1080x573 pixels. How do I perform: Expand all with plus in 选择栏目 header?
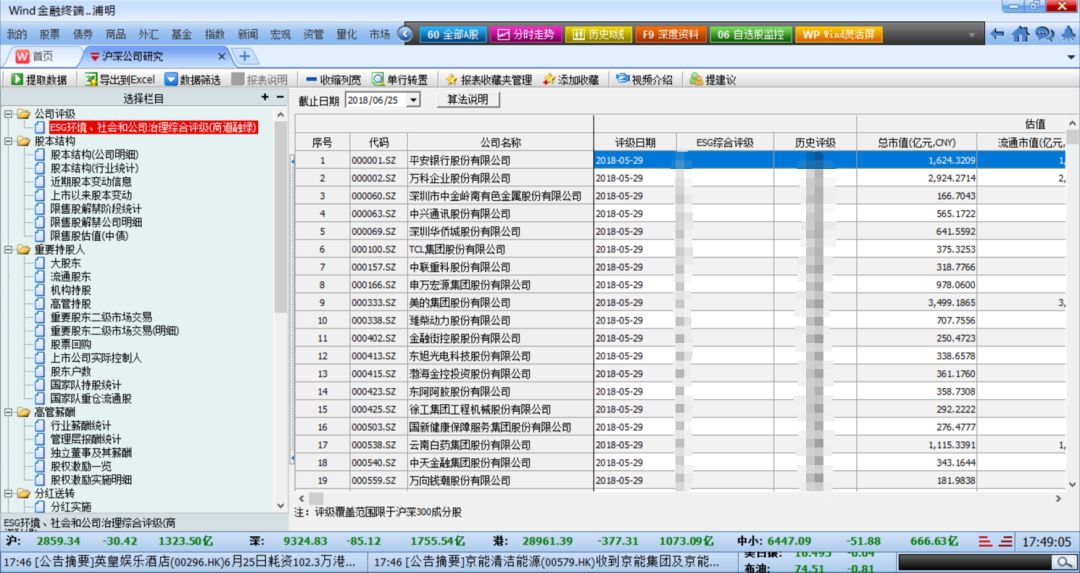point(265,98)
